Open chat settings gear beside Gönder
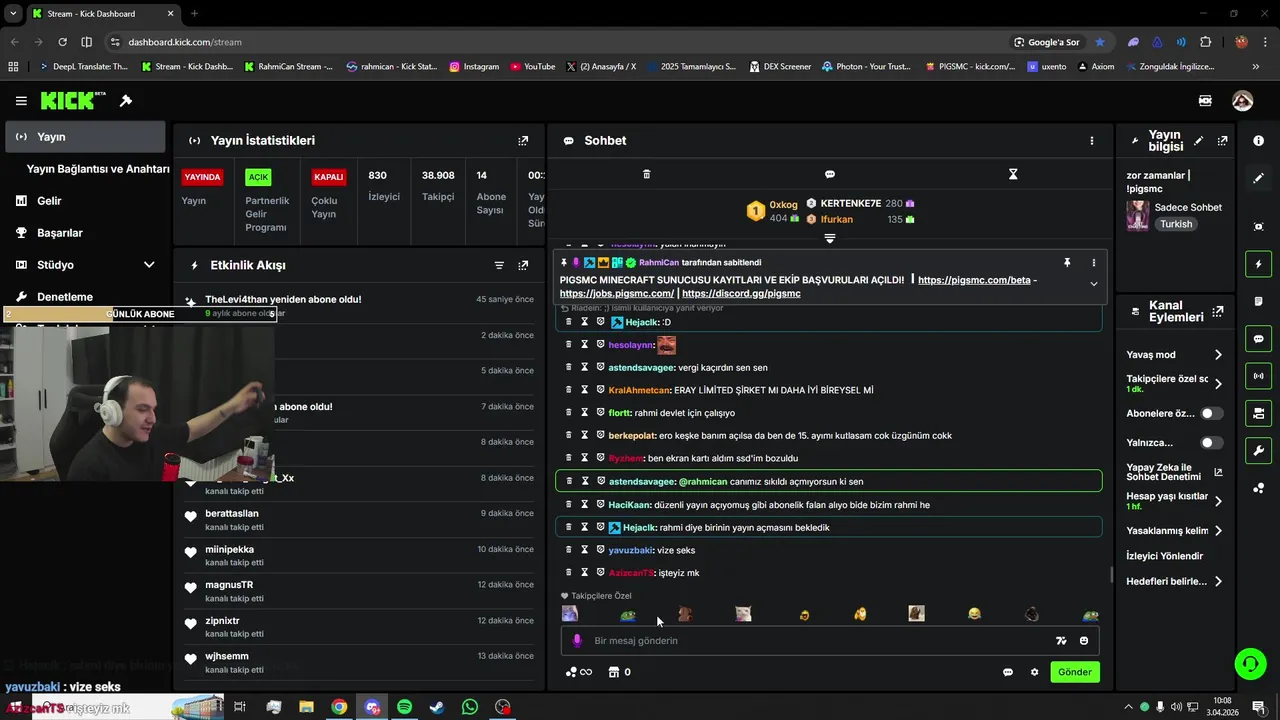 [x=1034, y=672]
